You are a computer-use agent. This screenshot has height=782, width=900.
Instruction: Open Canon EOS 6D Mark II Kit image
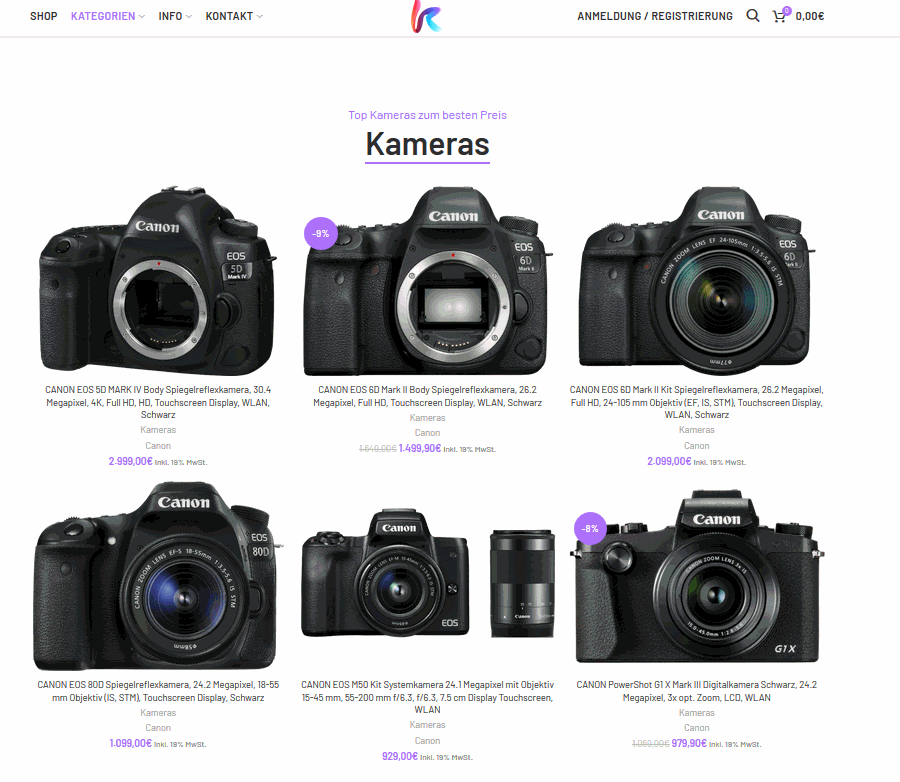coord(696,280)
